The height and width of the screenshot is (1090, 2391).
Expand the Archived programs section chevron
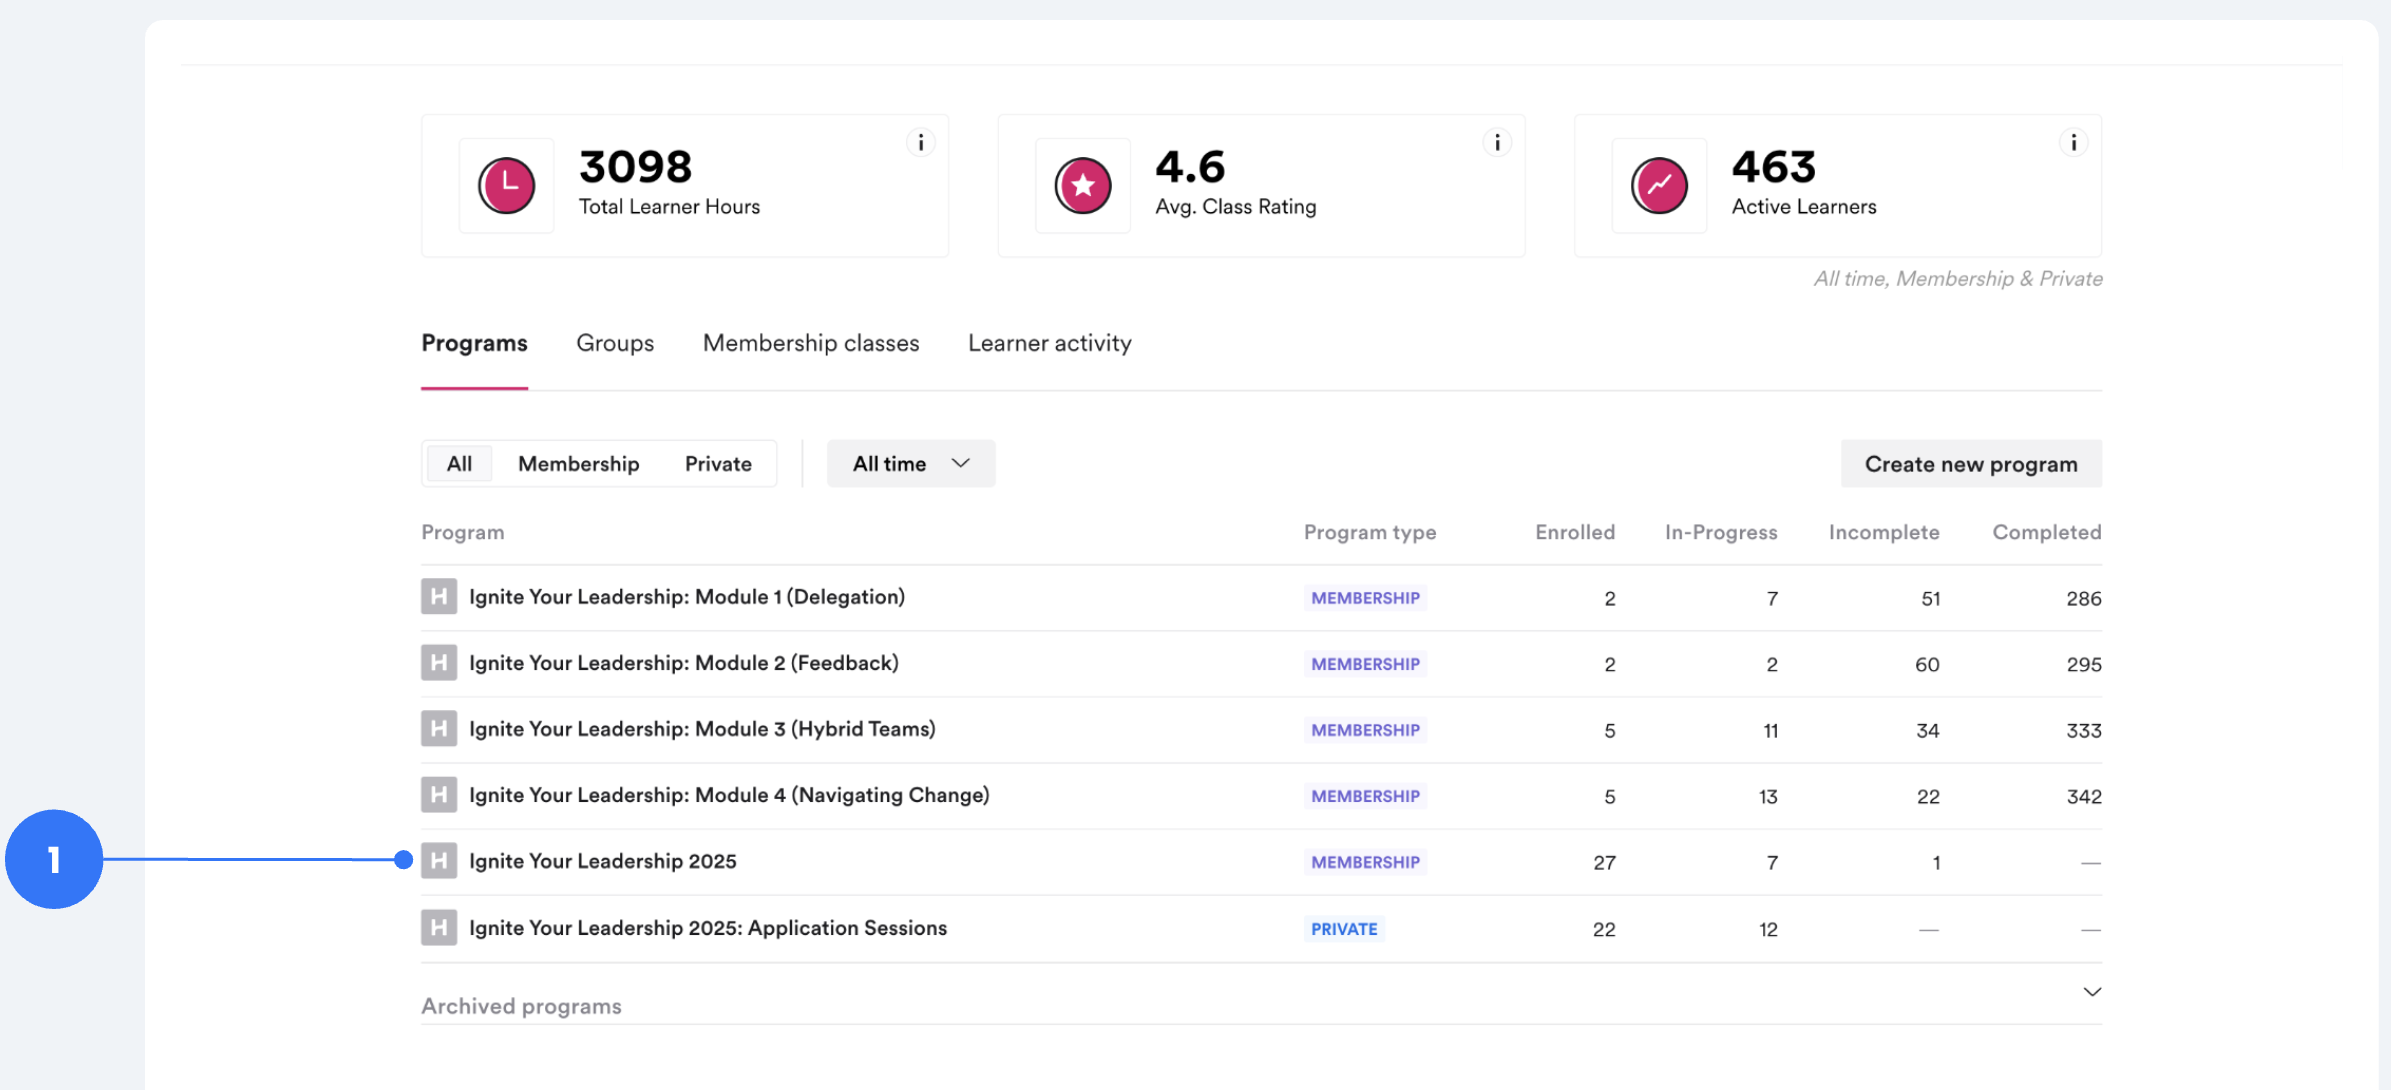pos(2092,992)
